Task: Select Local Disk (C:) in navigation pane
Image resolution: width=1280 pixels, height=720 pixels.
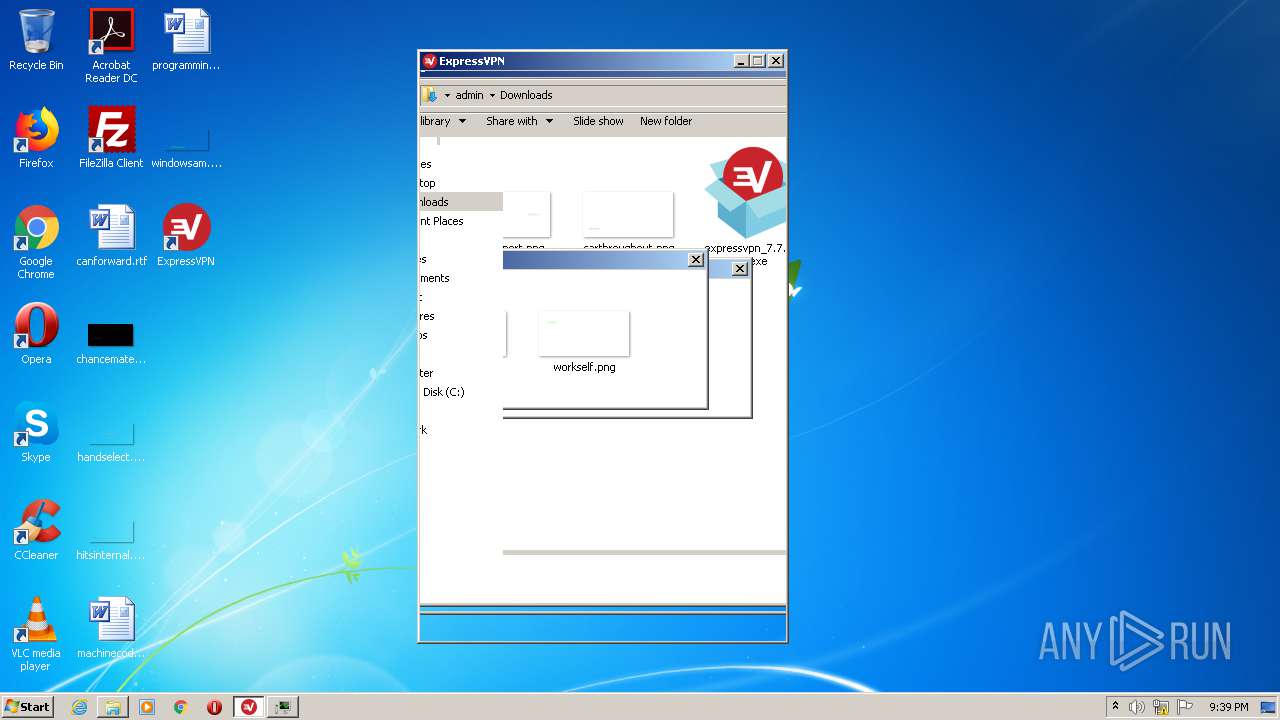Action: 443,392
